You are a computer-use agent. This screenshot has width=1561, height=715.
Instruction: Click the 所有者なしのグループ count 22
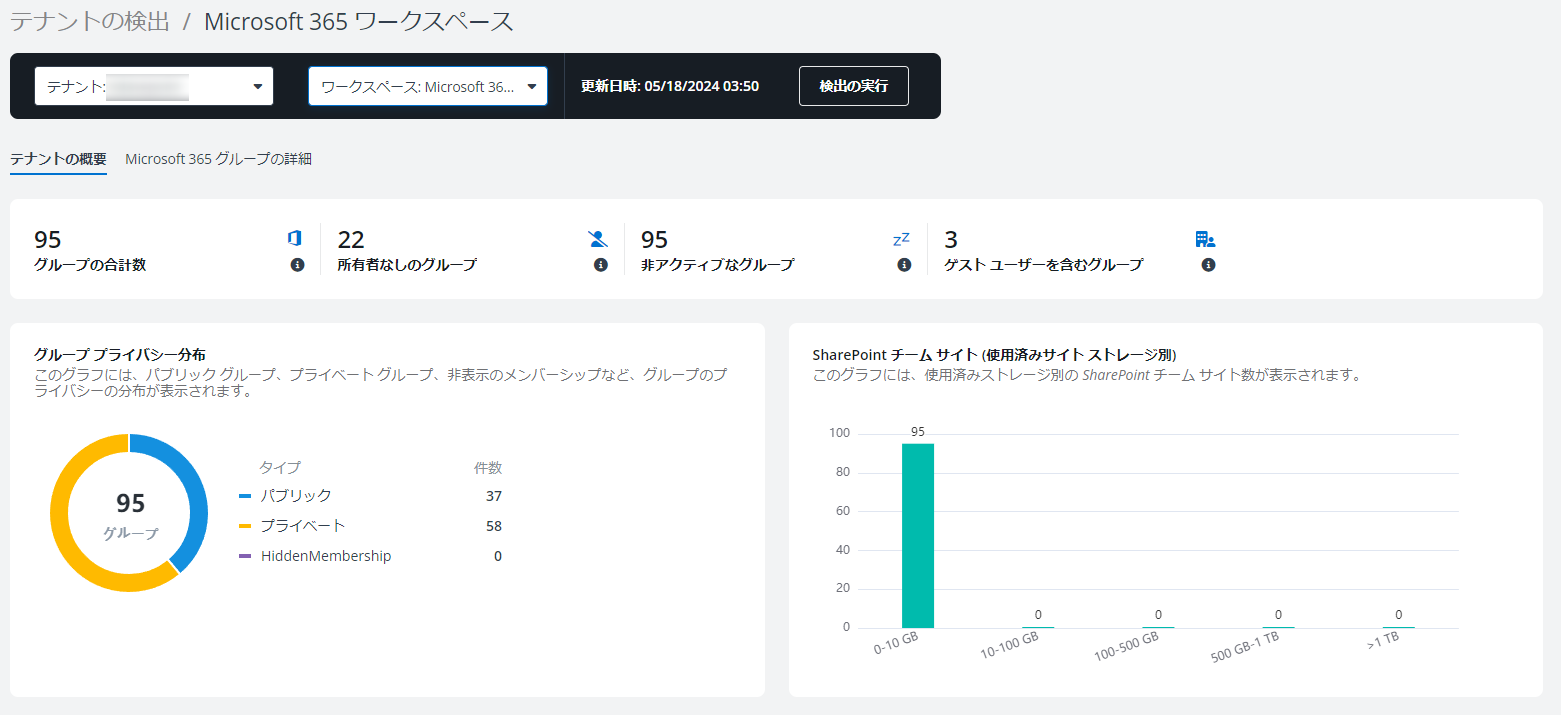[x=351, y=239]
